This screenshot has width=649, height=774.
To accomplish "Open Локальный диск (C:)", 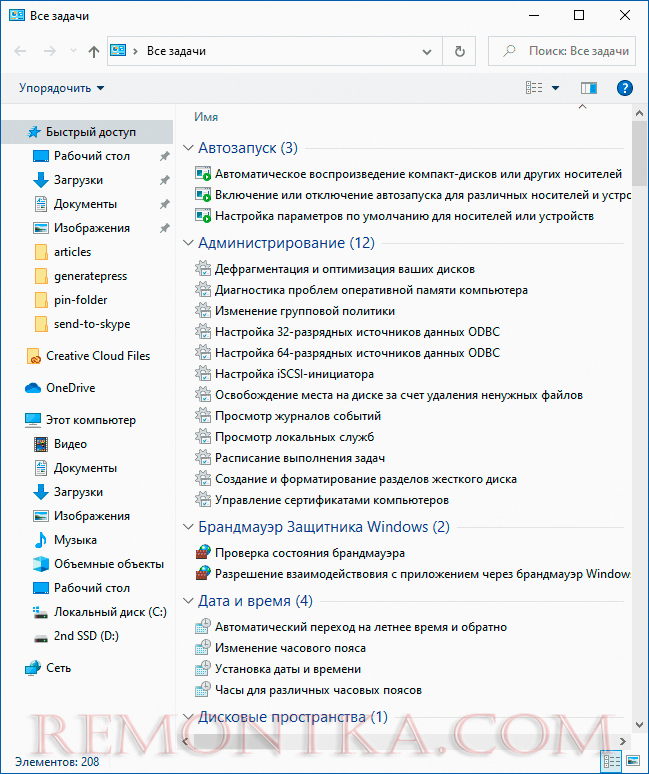I will pos(110,612).
